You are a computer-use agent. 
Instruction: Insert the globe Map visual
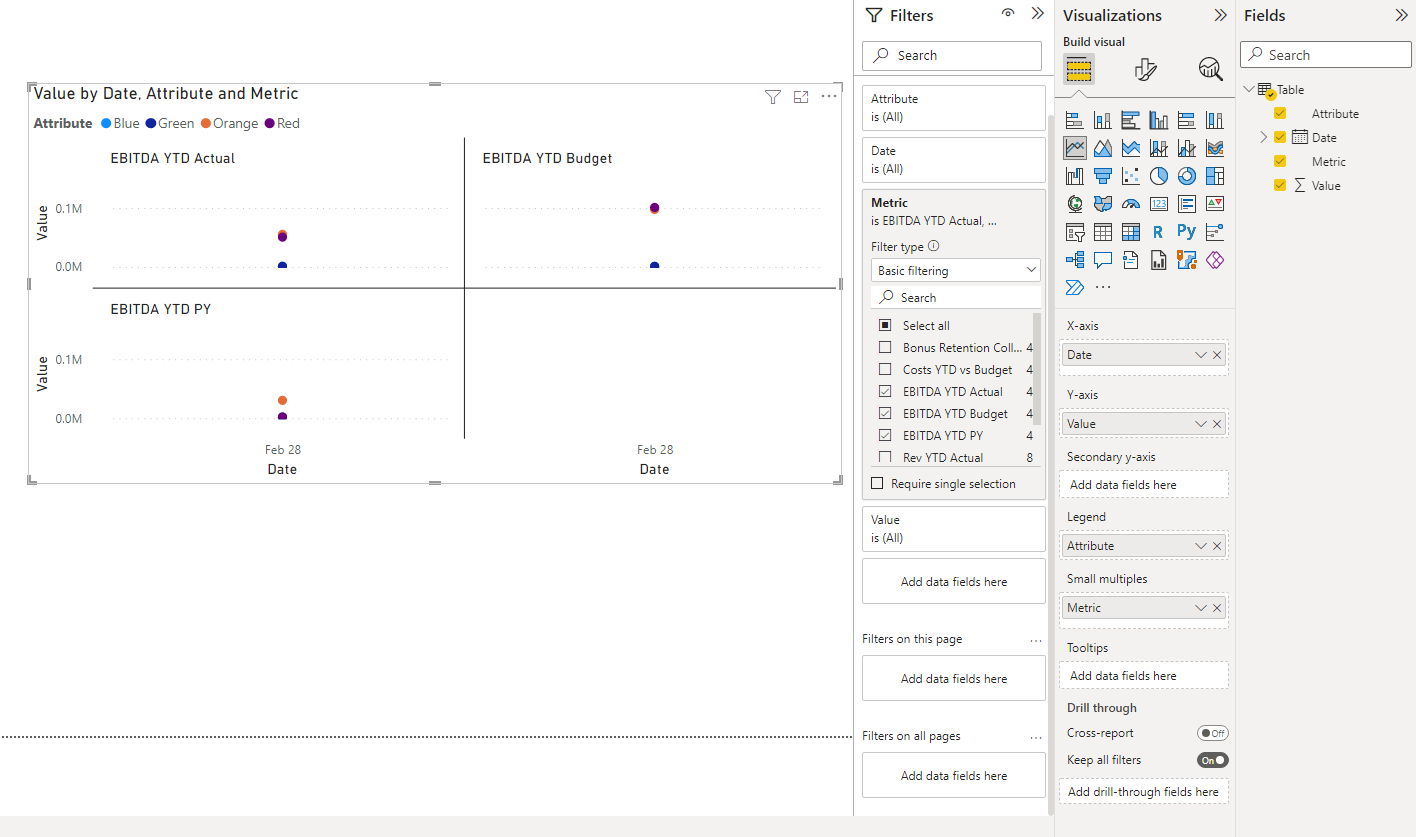(1075, 204)
